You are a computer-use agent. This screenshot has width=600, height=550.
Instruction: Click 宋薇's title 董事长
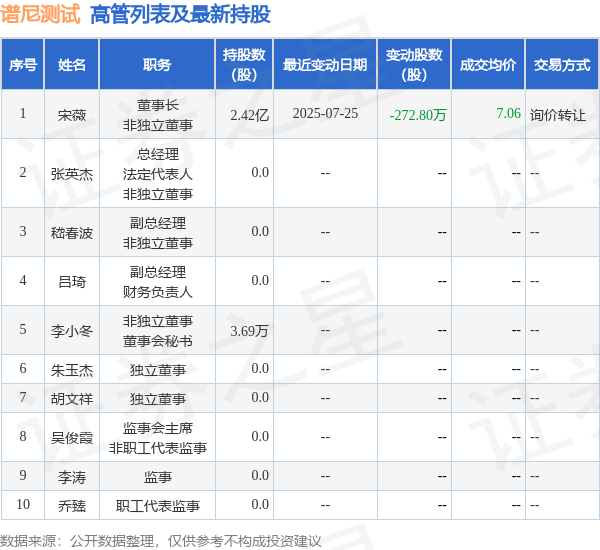point(158,105)
